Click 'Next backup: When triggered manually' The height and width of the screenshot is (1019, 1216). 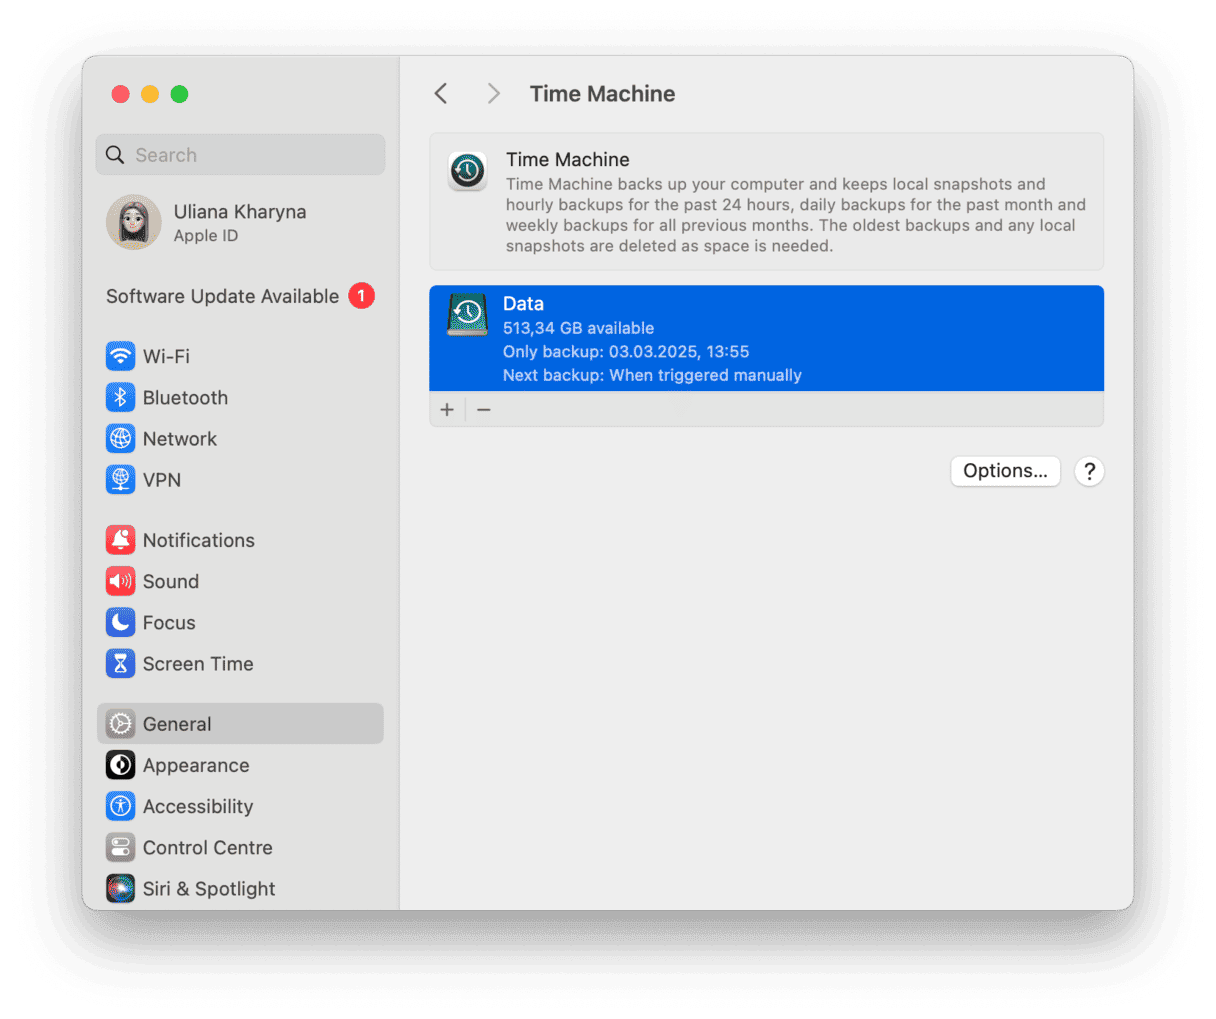(x=652, y=375)
